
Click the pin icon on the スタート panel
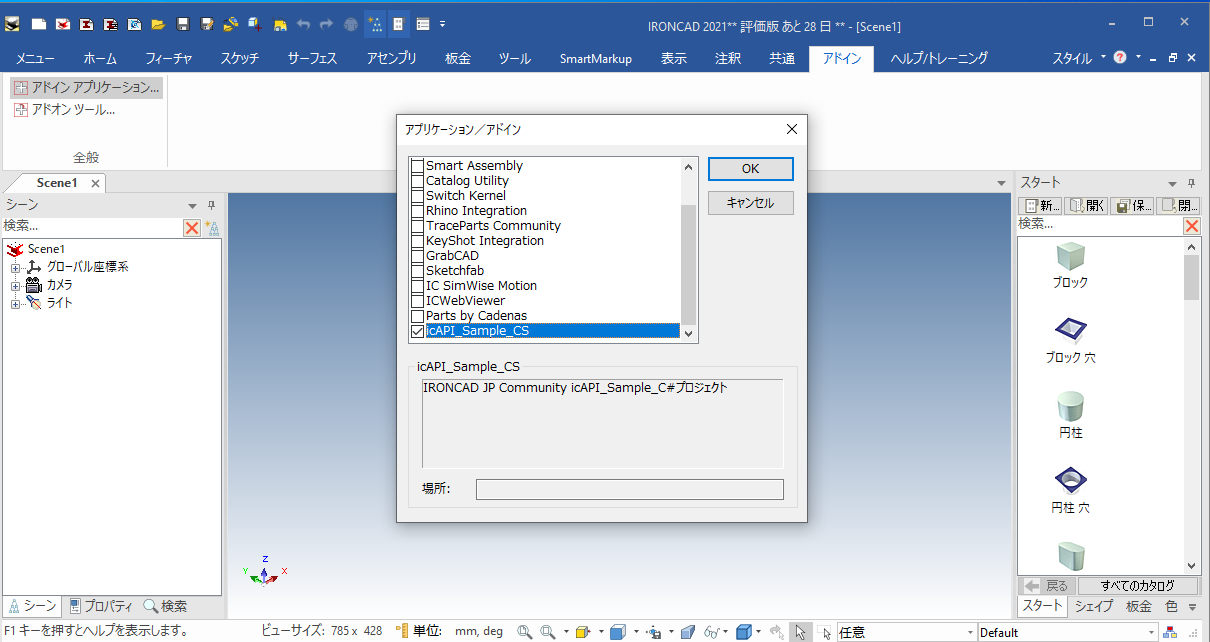(x=1191, y=183)
